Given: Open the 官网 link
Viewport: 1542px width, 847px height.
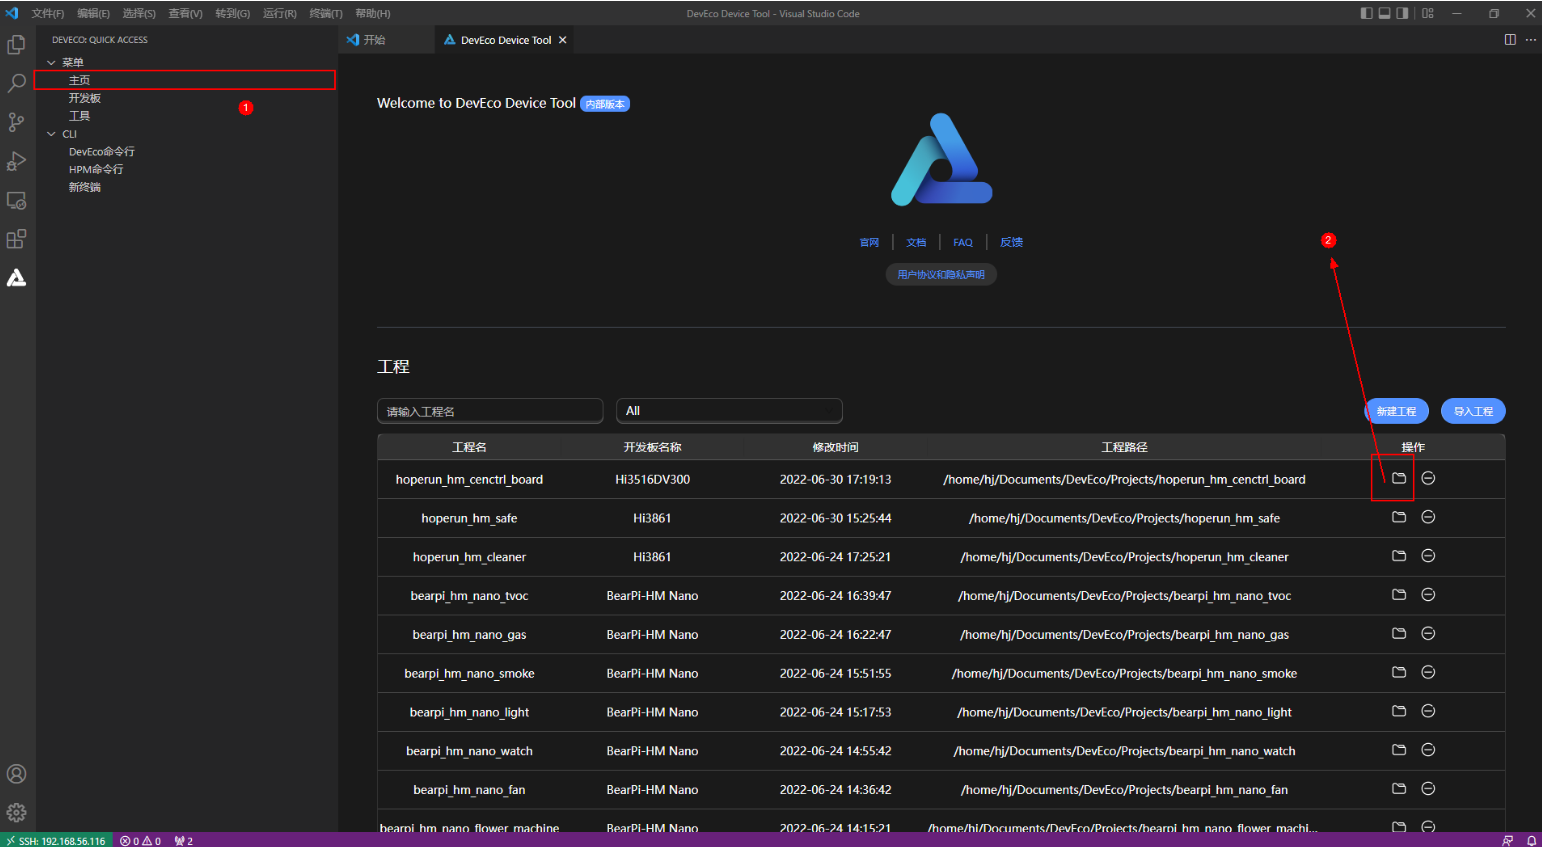Looking at the screenshot, I should pyautogui.click(x=869, y=242).
